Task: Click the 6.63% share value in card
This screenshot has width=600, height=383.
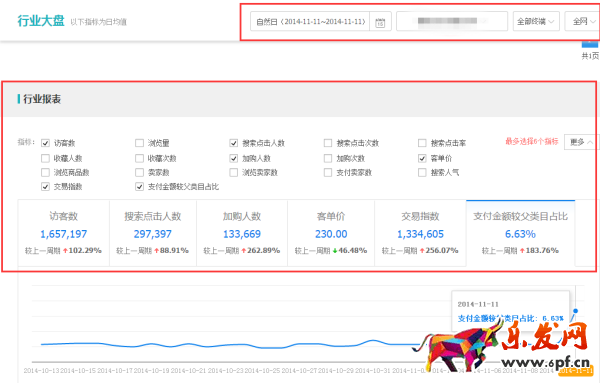Action: (x=520, y=234)
